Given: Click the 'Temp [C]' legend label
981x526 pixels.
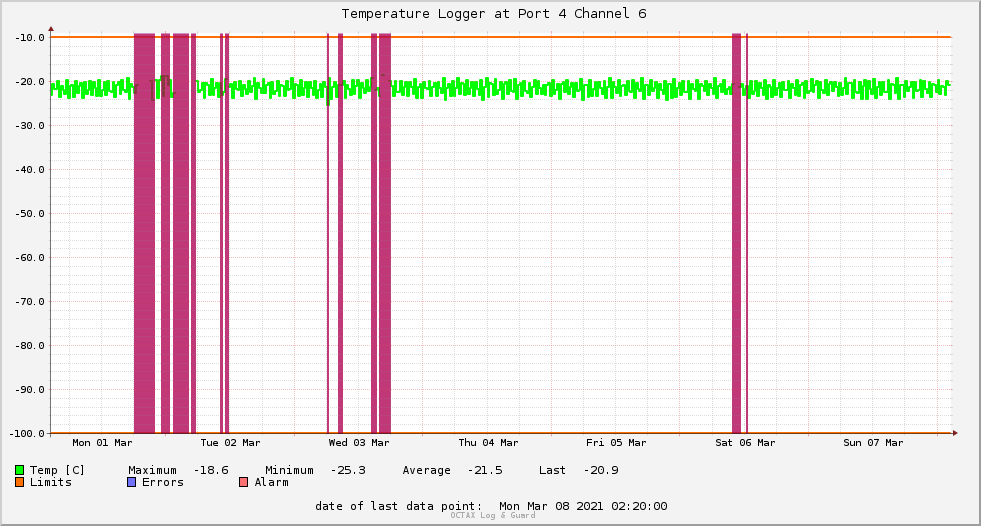Looking at the screenshot, I should click(57, 470).
